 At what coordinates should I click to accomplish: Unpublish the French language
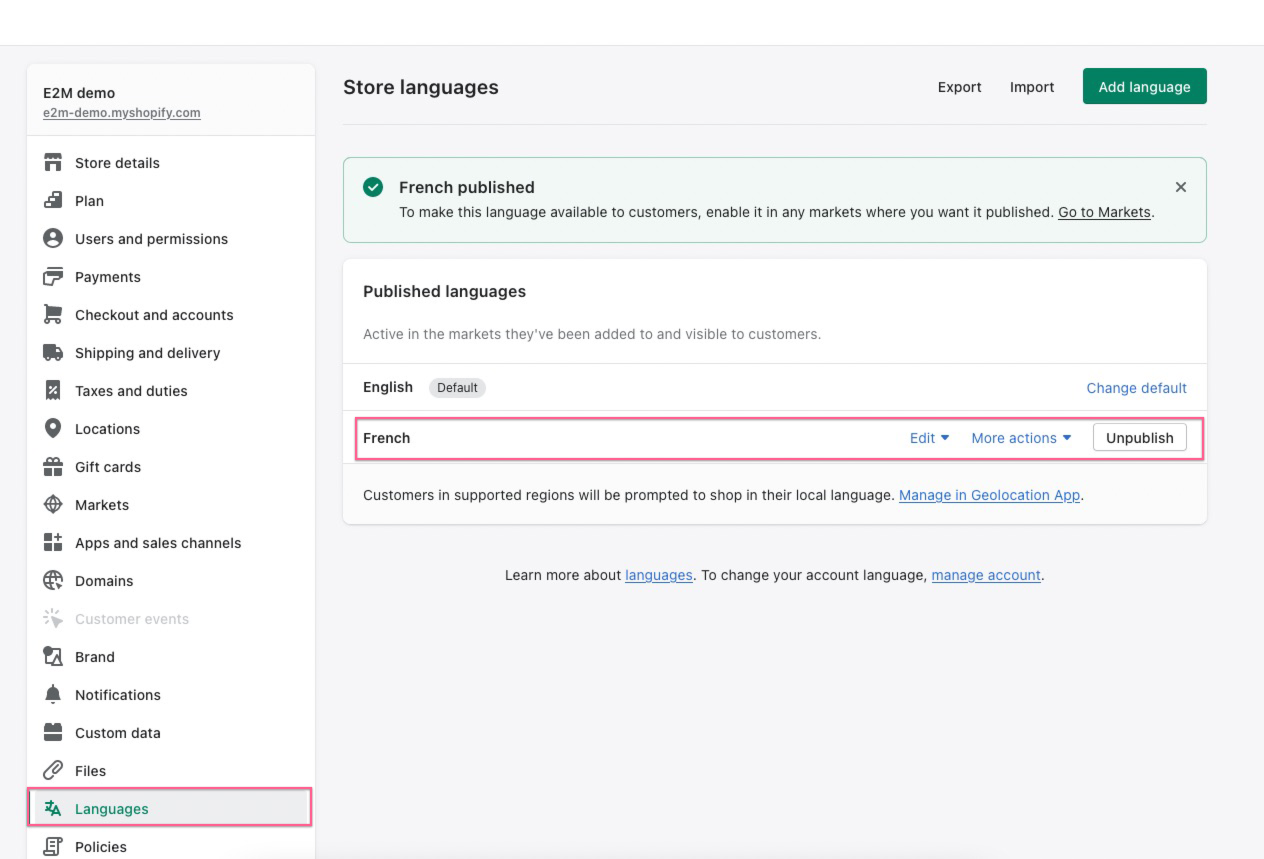point(1139,438)
